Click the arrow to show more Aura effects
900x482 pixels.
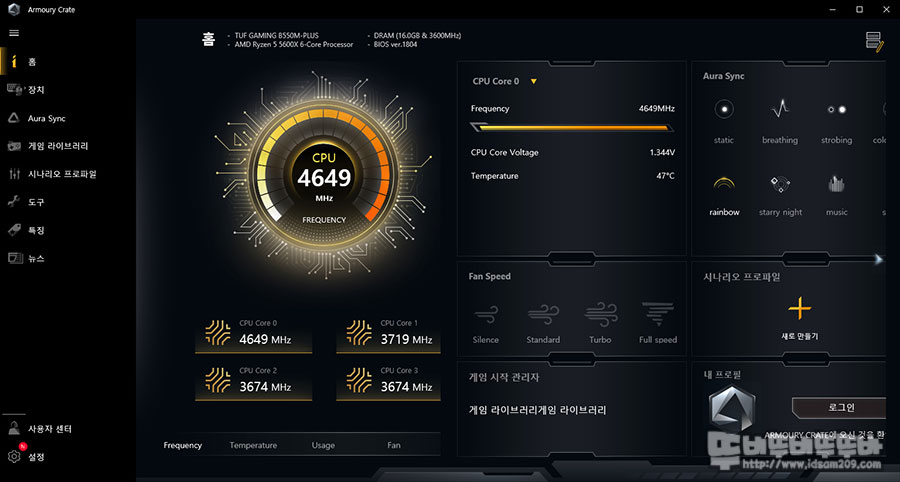878,259
